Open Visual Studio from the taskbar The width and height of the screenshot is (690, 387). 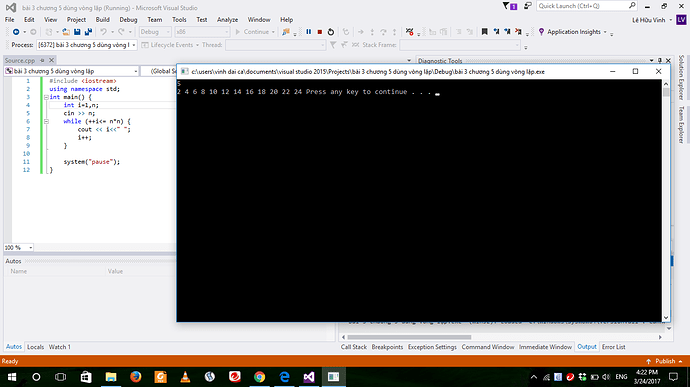tap(309, 377)
